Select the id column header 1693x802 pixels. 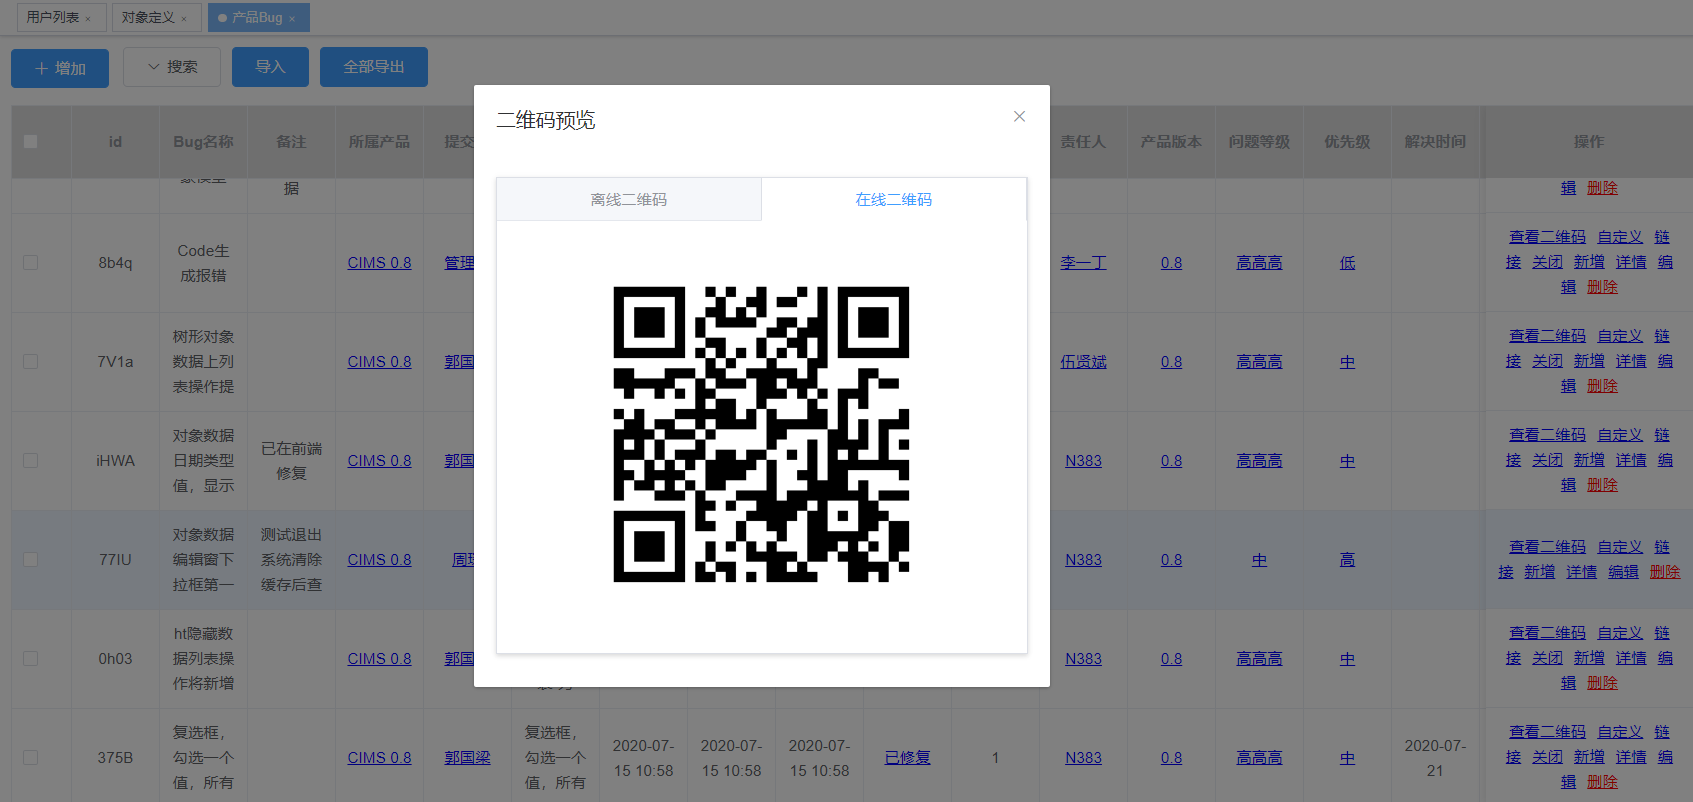pyautogui.click(x=115, y=142)
